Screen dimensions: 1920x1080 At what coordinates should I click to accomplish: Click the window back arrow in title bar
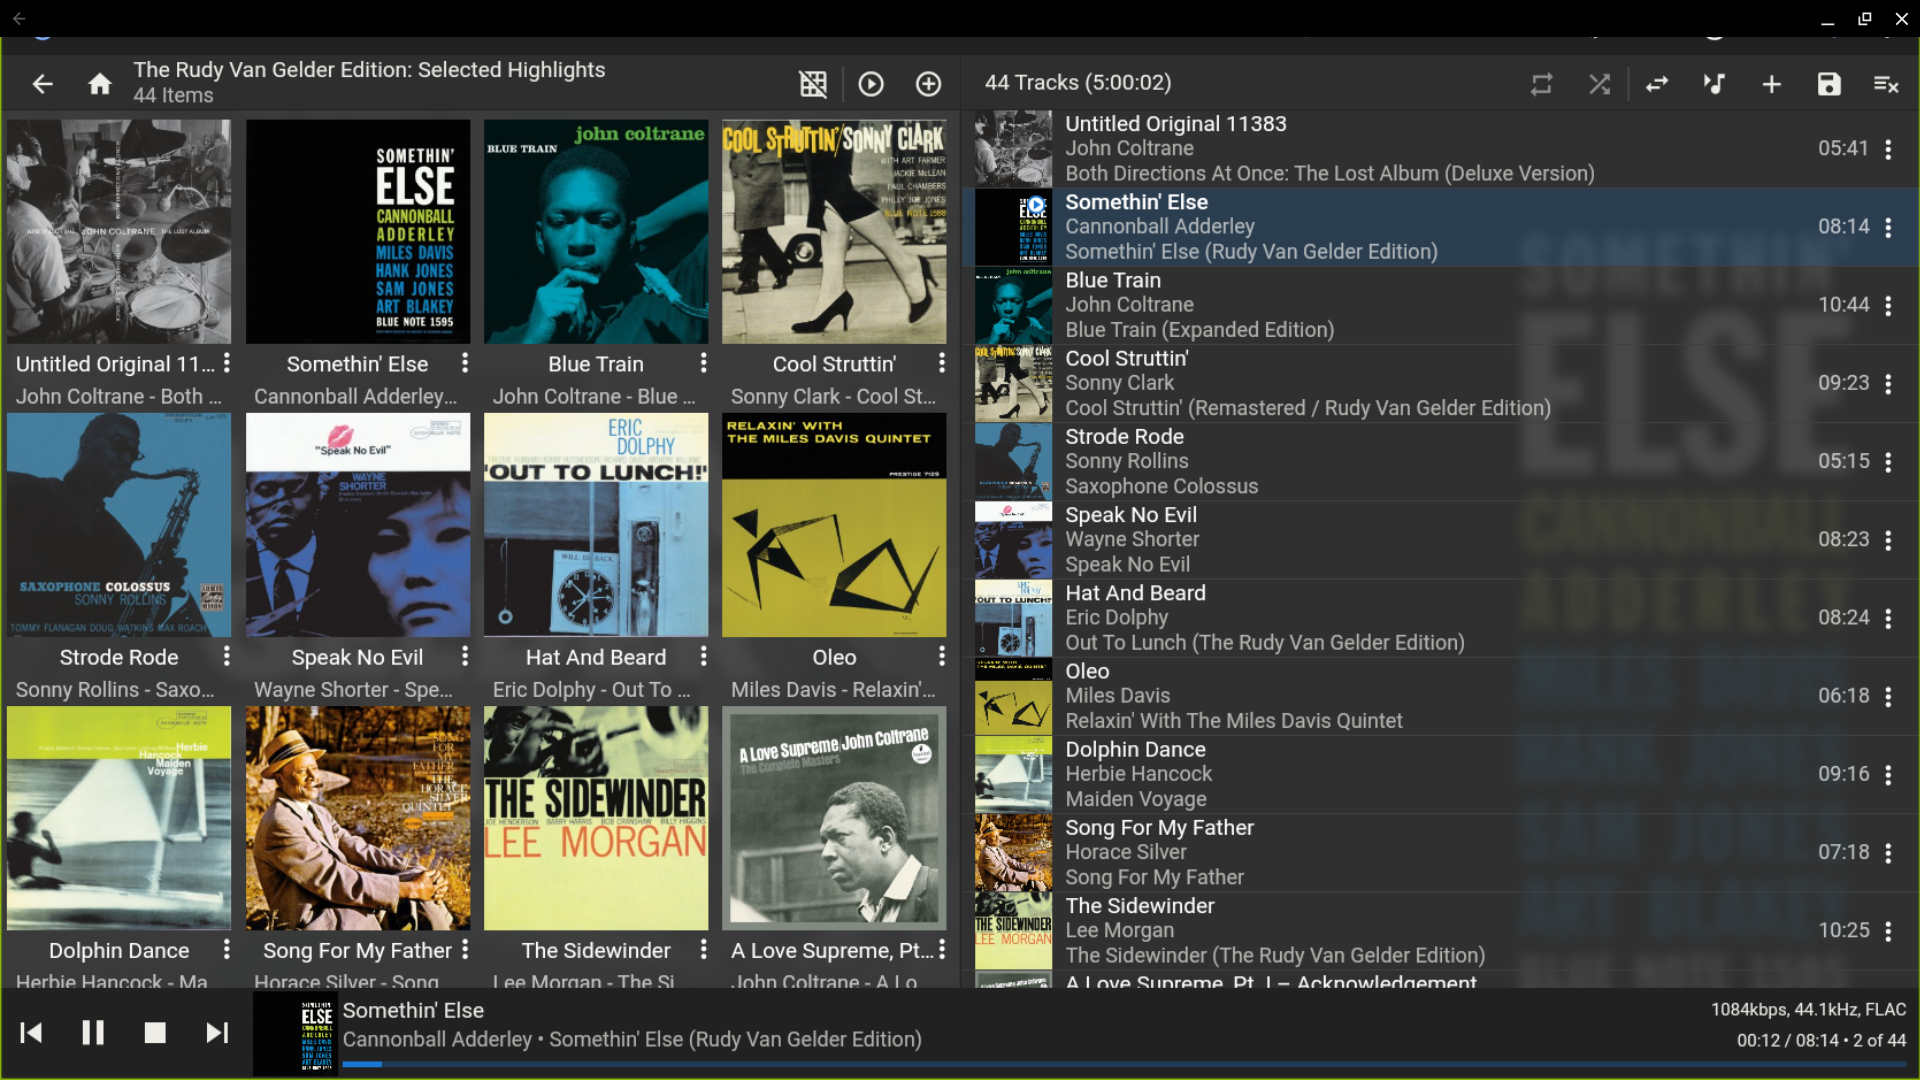pyautogui.click(x=19, y=18)
